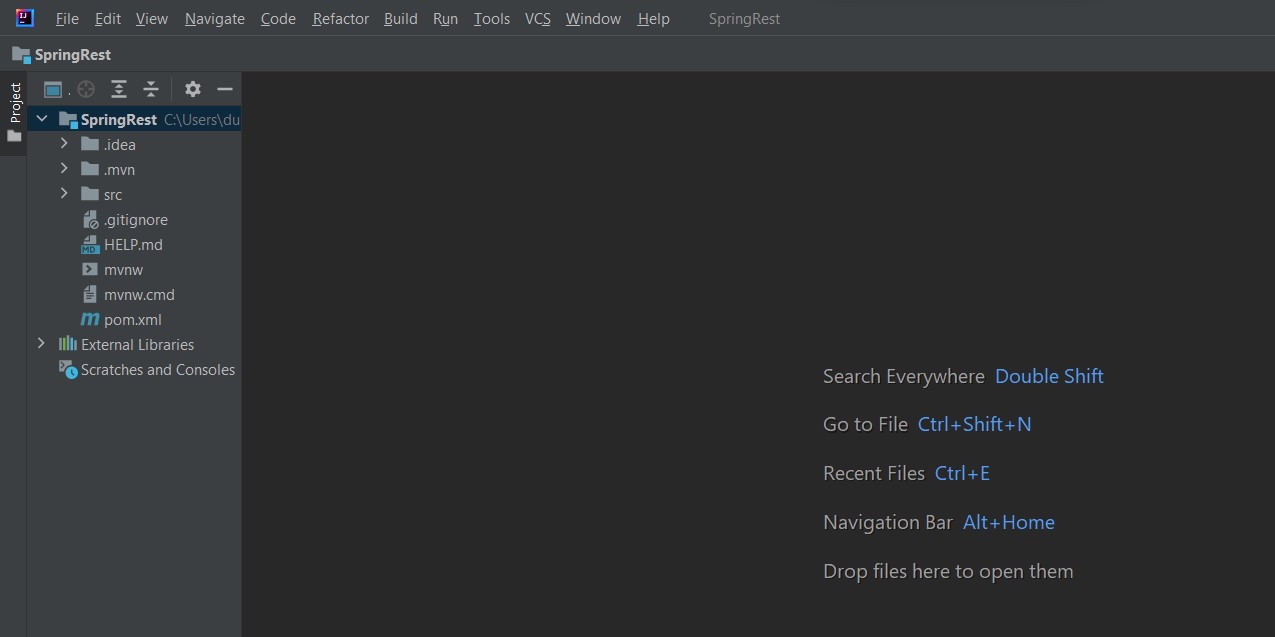Expand the src folder
The height and width of the screenshot is (637, 1275).
[64, 194]
